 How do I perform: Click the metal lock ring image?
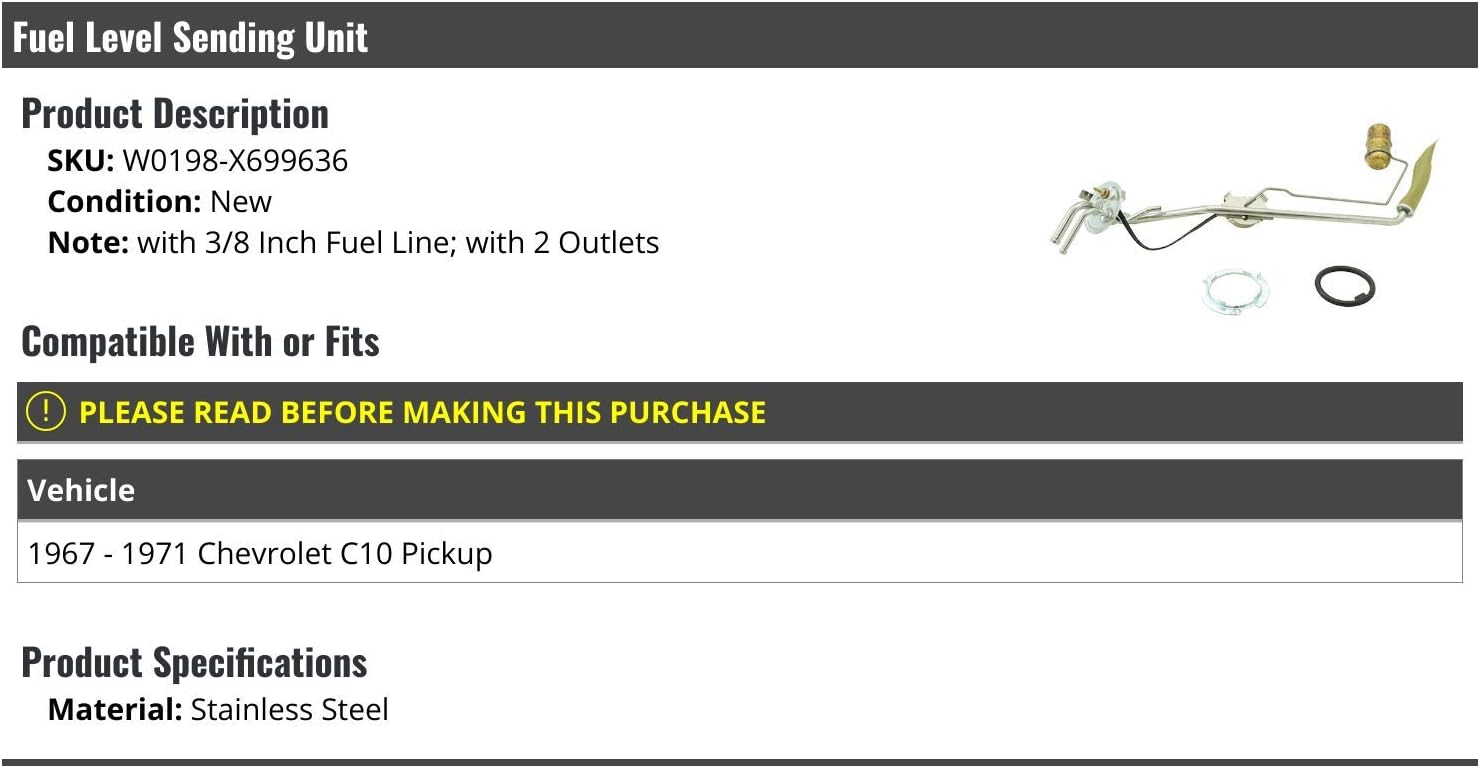click(x=1236, y=292)
